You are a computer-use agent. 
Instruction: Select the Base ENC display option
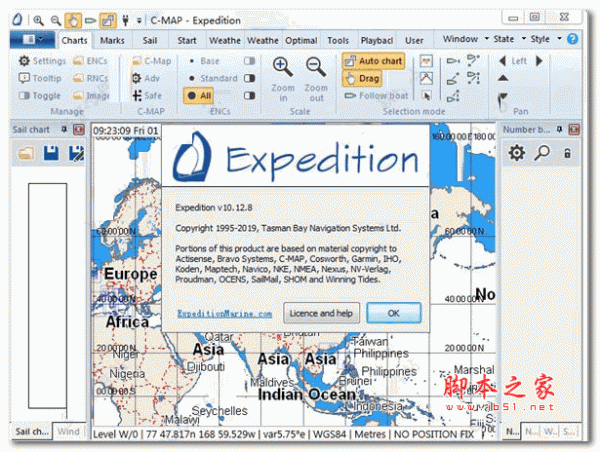click(205, 61)
